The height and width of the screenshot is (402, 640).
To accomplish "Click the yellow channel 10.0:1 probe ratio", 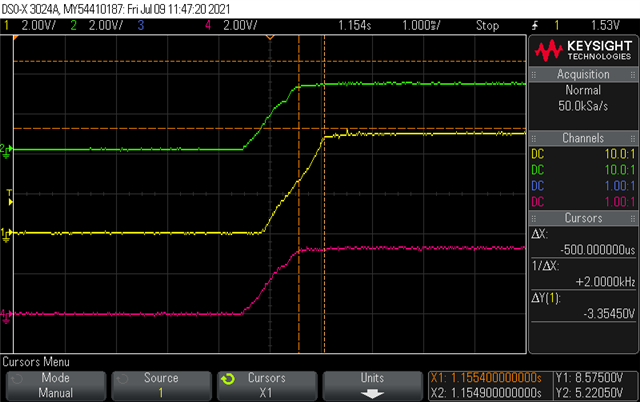I will [620, 154].
